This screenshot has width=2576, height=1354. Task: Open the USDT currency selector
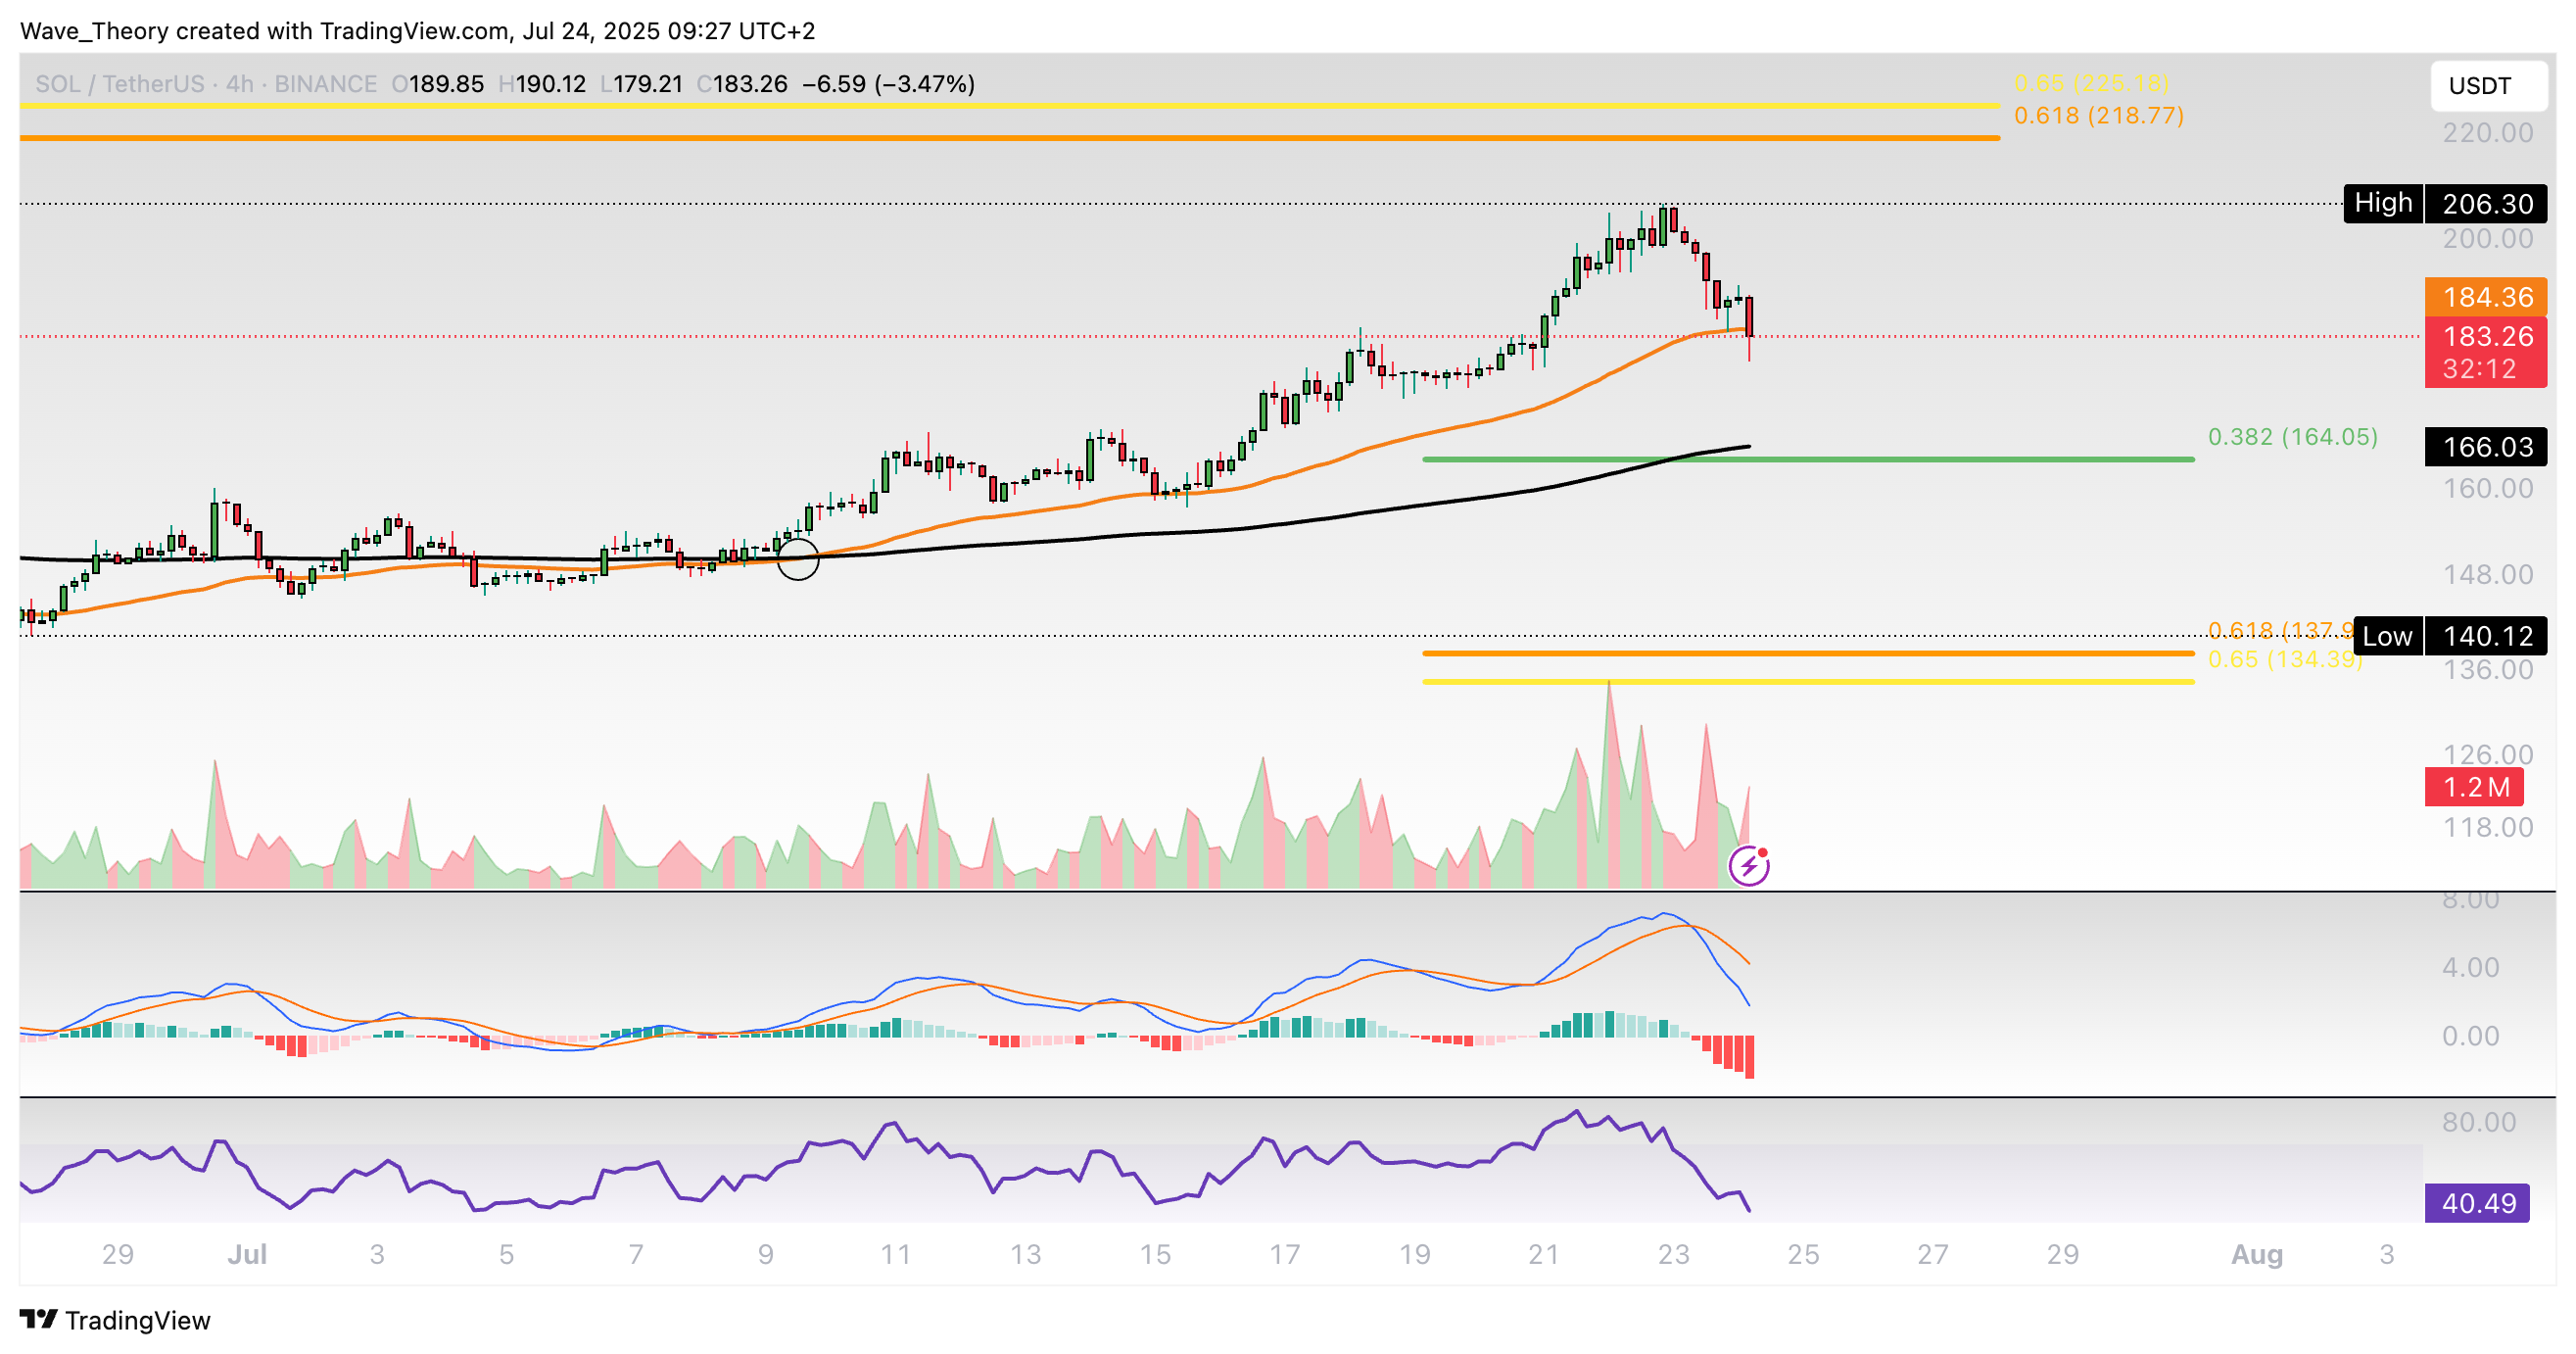2487,86
